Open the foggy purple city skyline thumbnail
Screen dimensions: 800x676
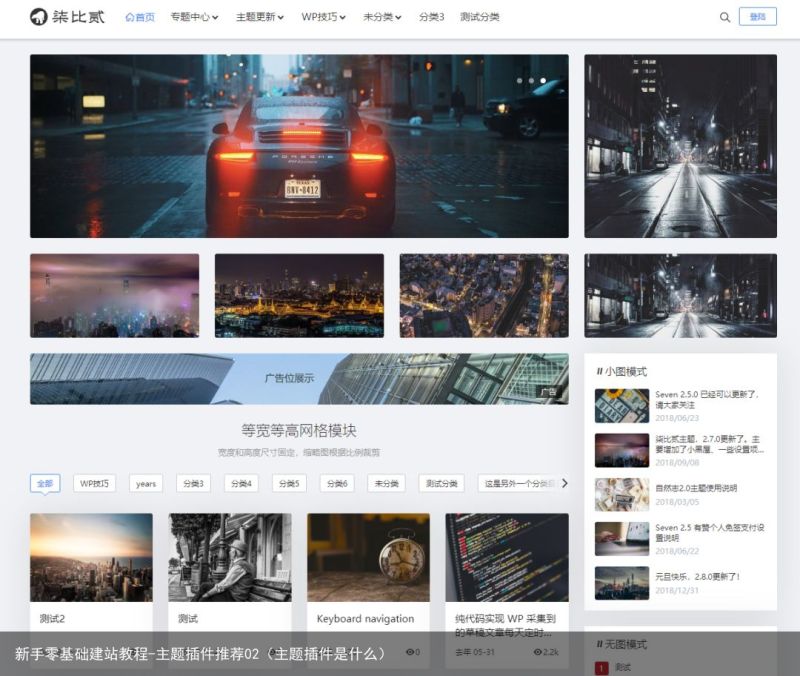click(114, 295)
